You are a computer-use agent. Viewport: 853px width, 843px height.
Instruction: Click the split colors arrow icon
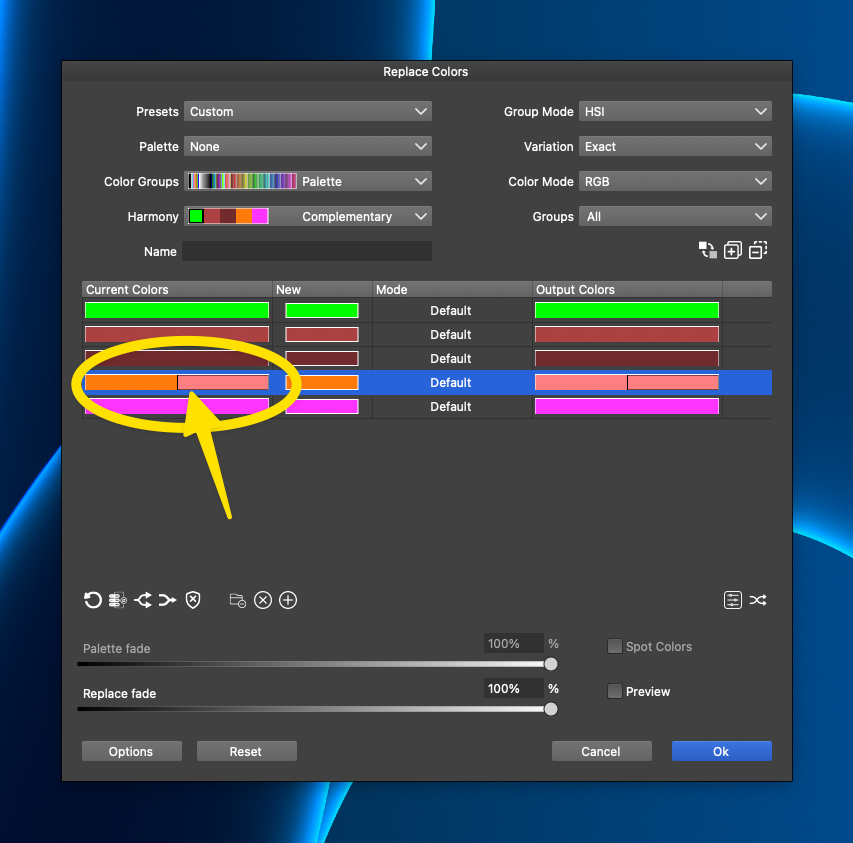(x=143, y=600)
